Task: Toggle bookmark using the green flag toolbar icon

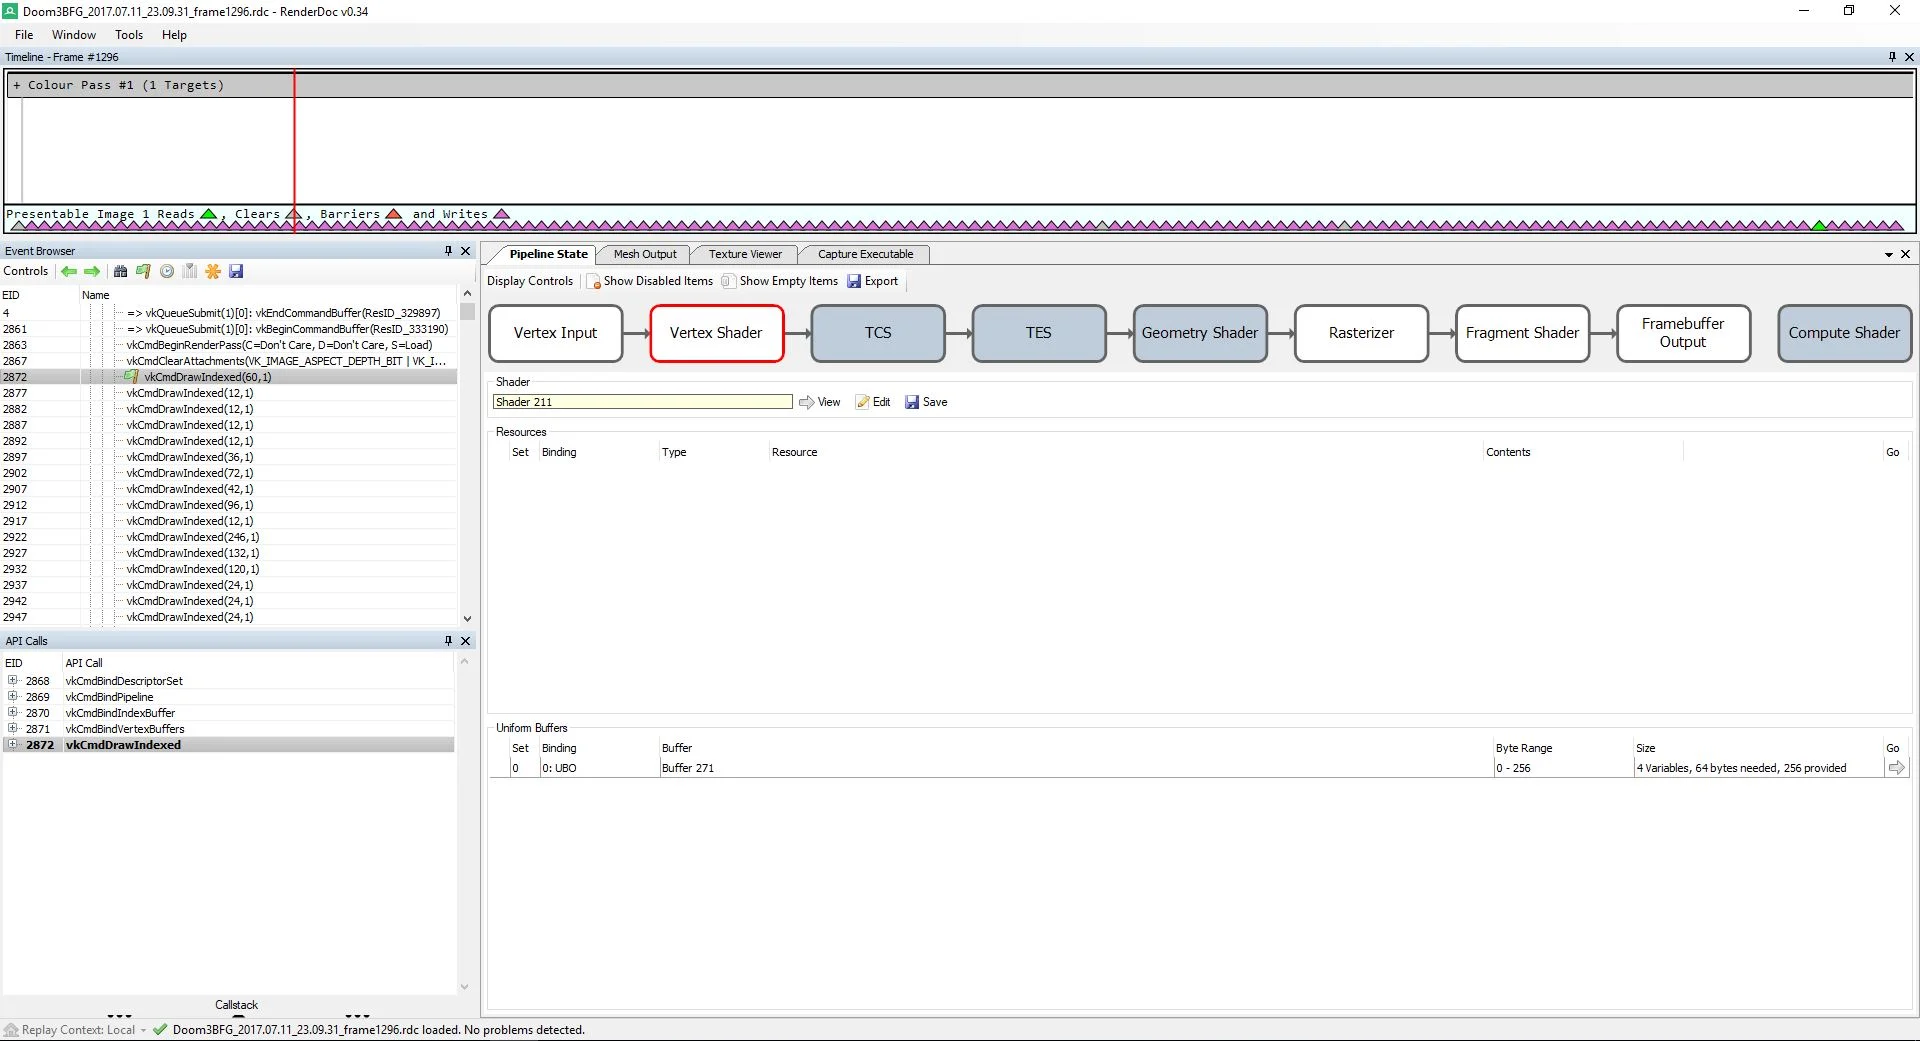Action: (x=143, y=271)
